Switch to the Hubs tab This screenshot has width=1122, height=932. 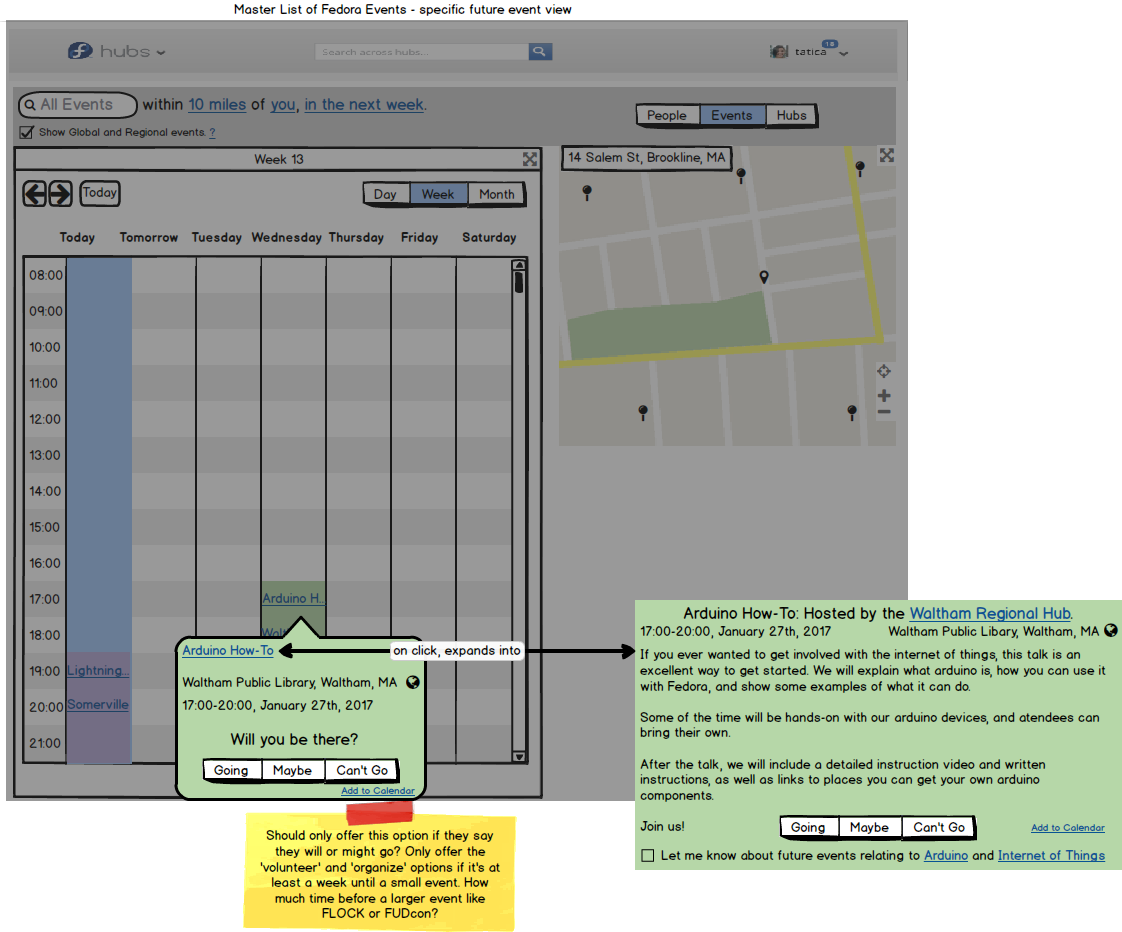coord(791,115)
